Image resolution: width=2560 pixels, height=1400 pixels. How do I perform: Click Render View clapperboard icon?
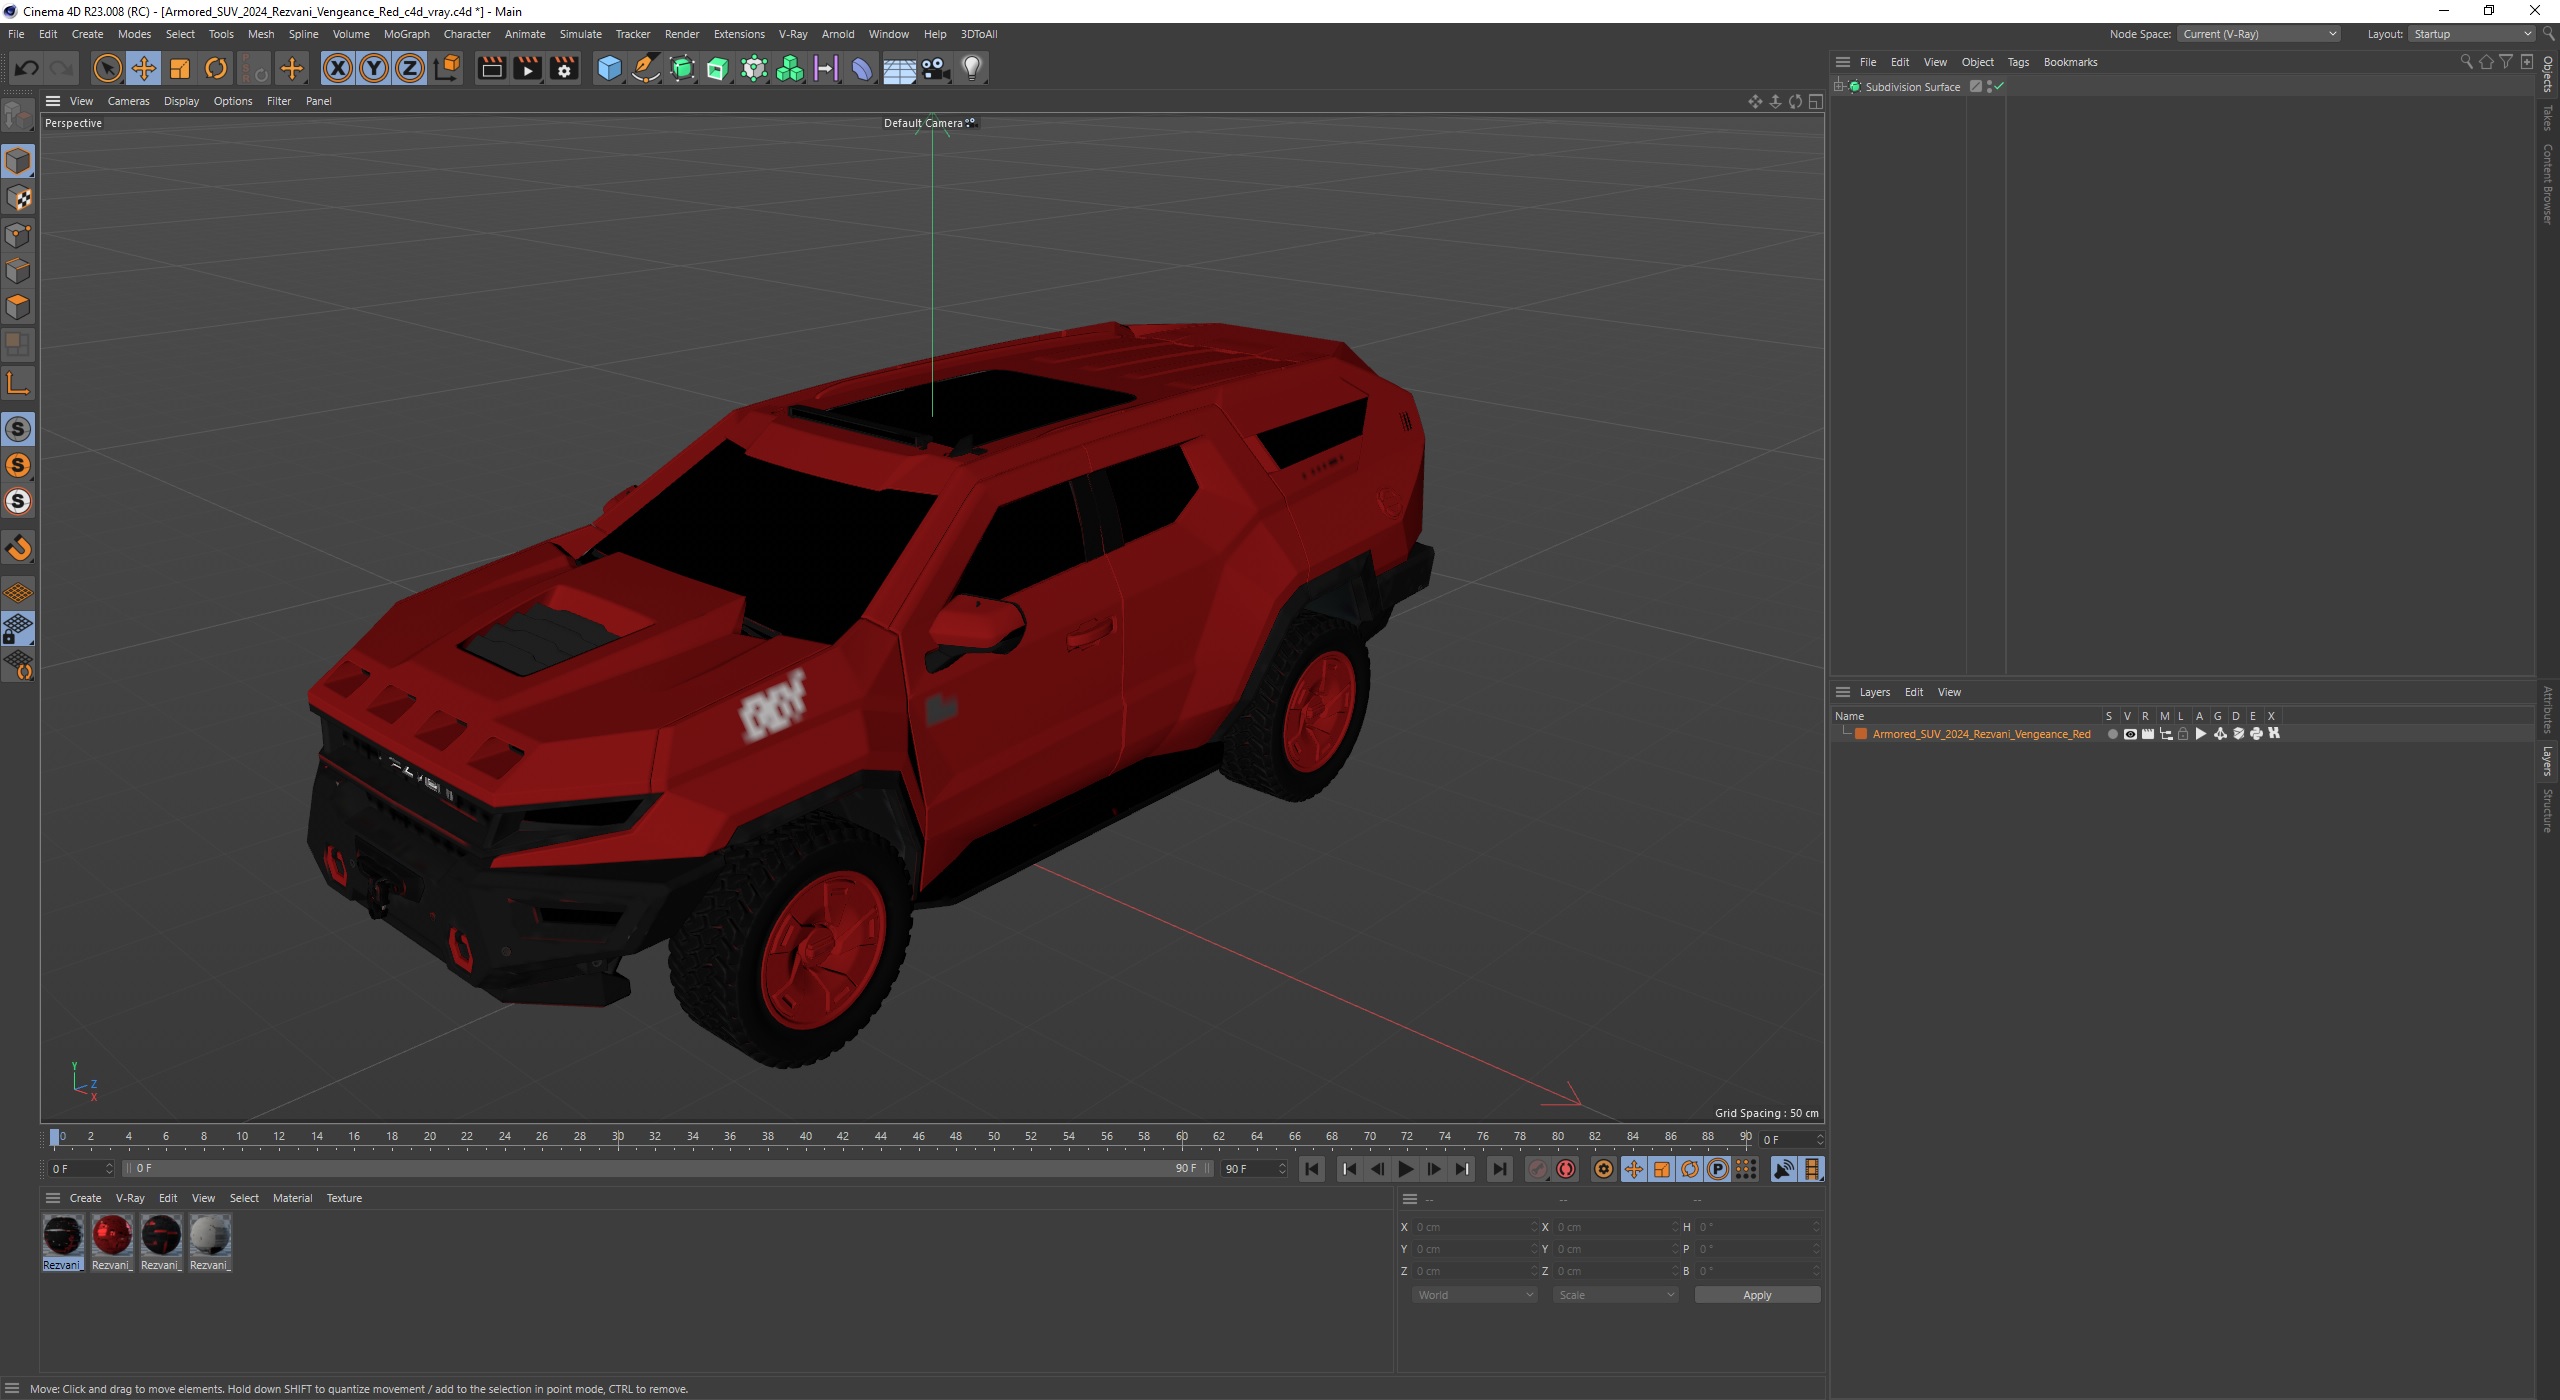tap(491, 68)
